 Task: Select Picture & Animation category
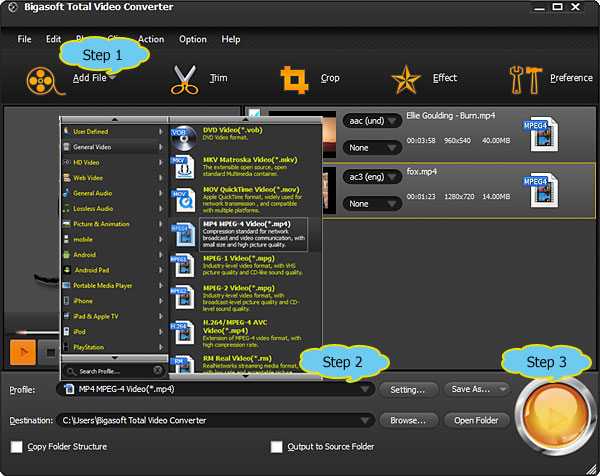(114, 224)
